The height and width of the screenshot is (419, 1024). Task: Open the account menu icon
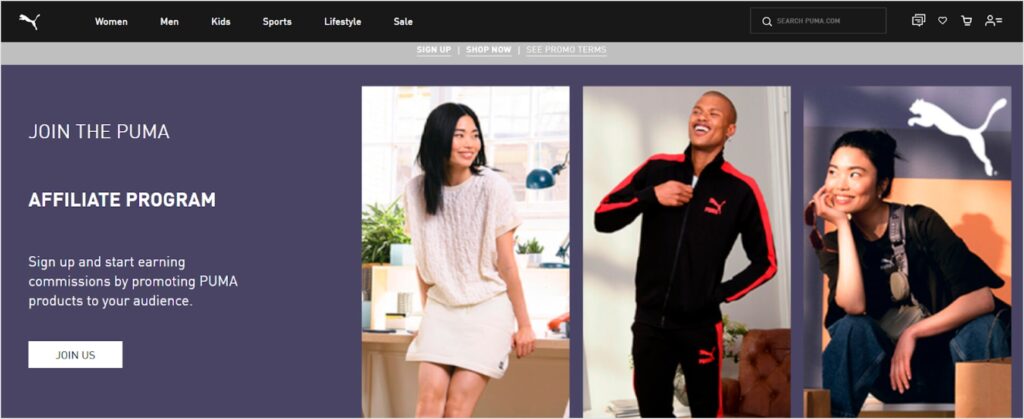(993, 21)
